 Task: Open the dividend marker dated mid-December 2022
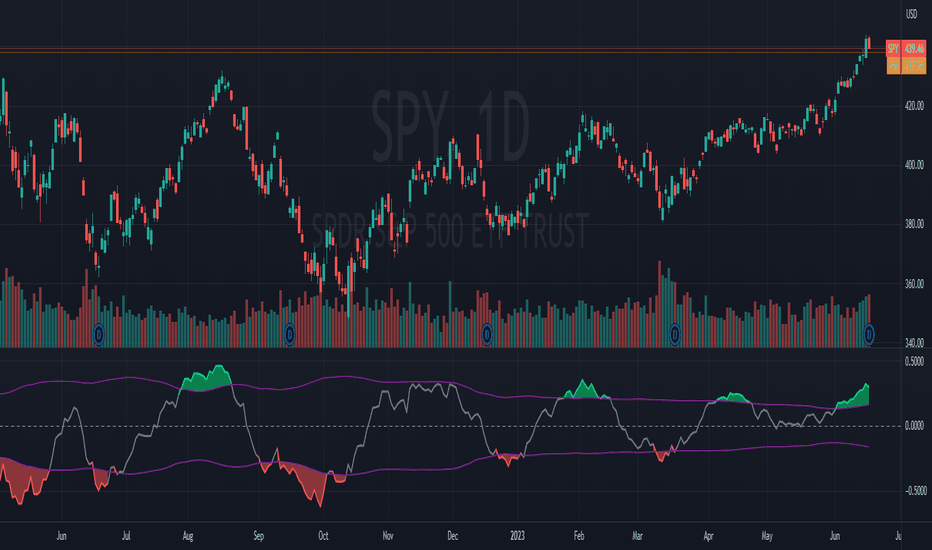[487, 334]
